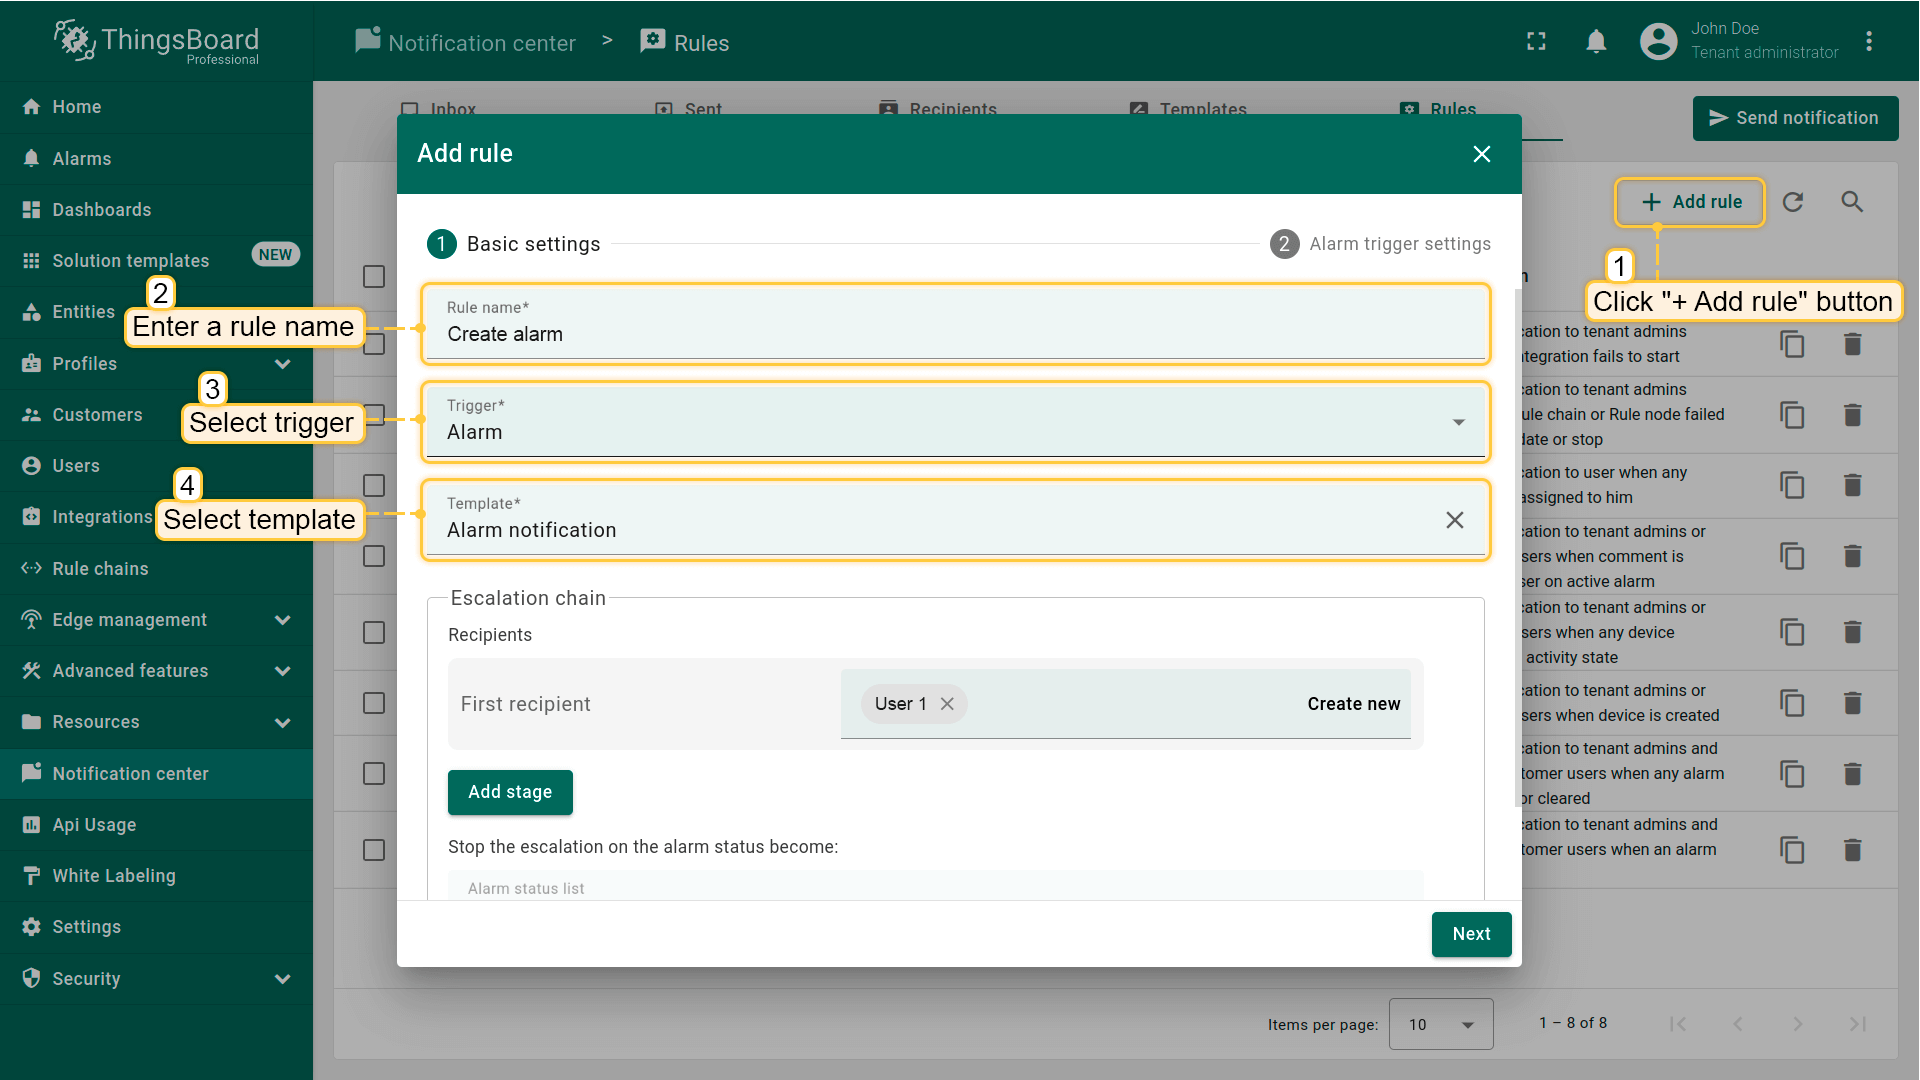Open items per page dropdown

point(1440,1024)
